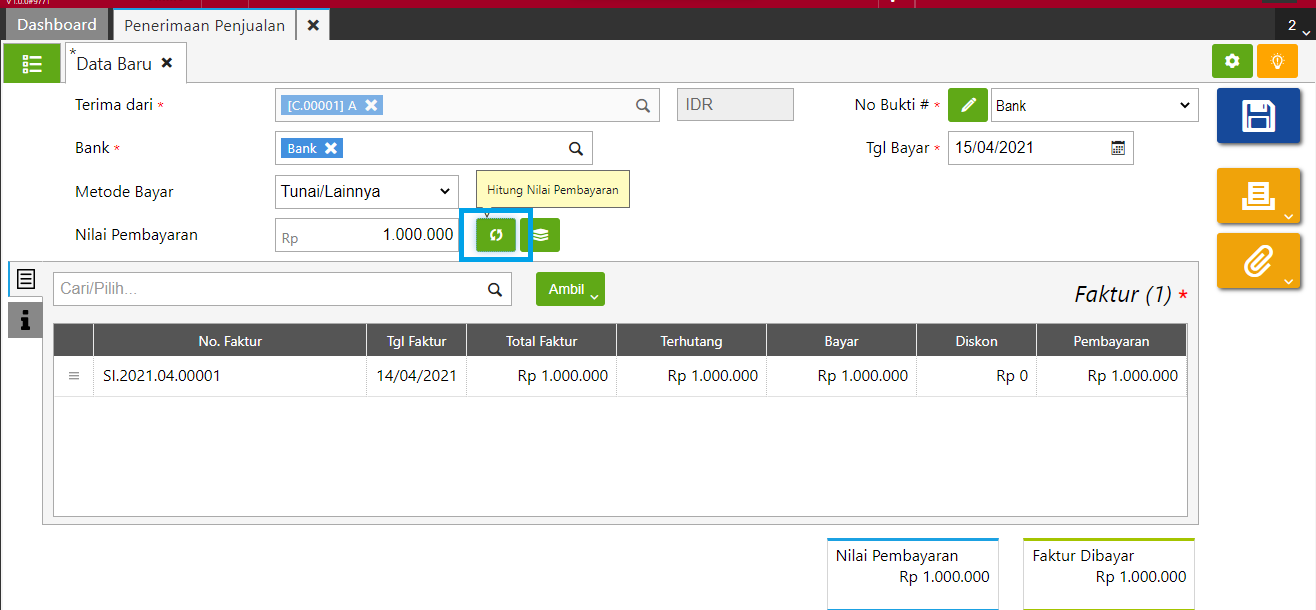The width and height of the screenshot is (1316, 610).
Task: Click the Cari/Pilih search input field
Action: click(x=268, y=289)
